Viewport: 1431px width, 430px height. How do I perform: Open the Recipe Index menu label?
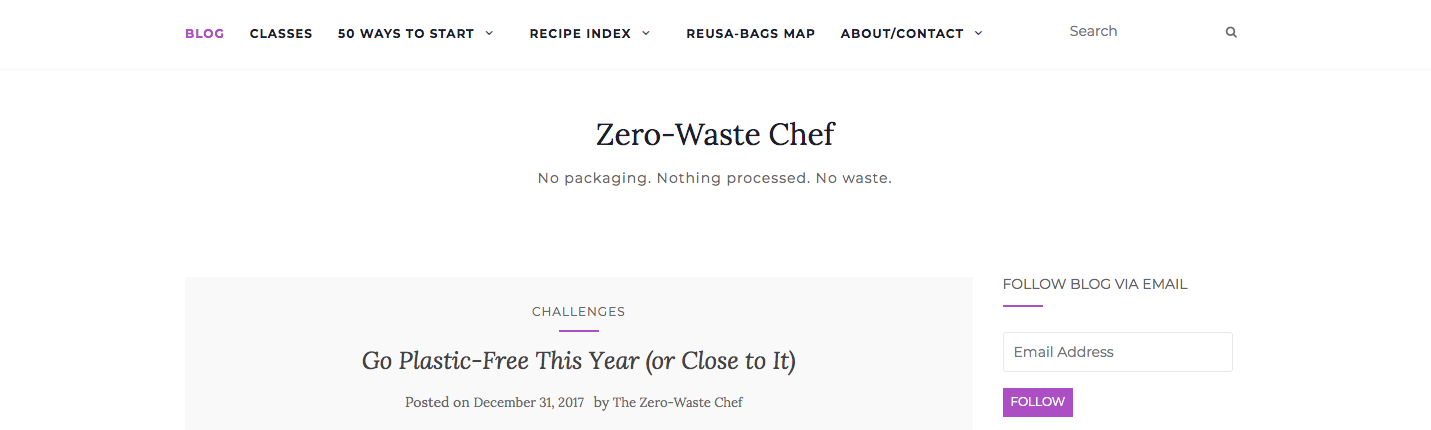click(x=580, y=33)
